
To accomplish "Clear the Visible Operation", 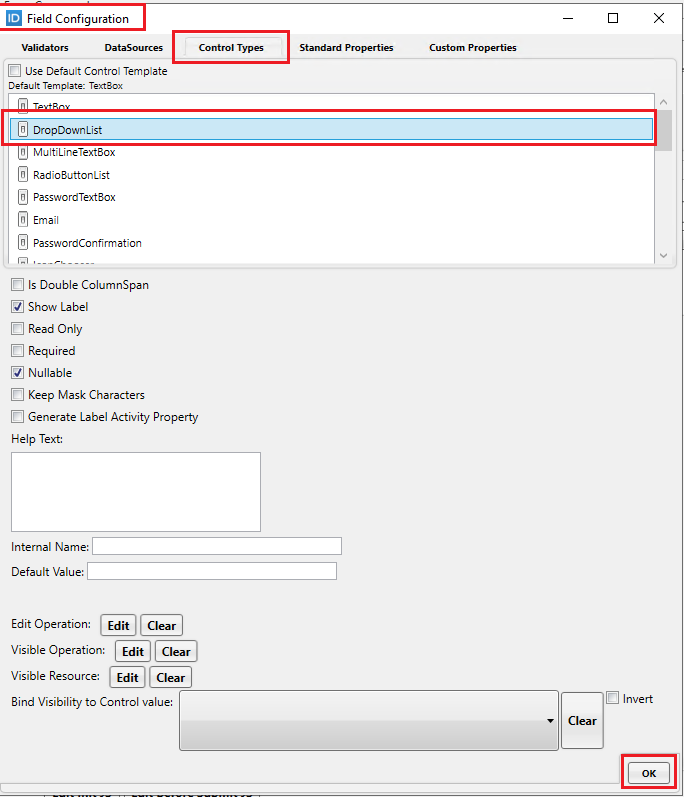I will tap(176, 651).
